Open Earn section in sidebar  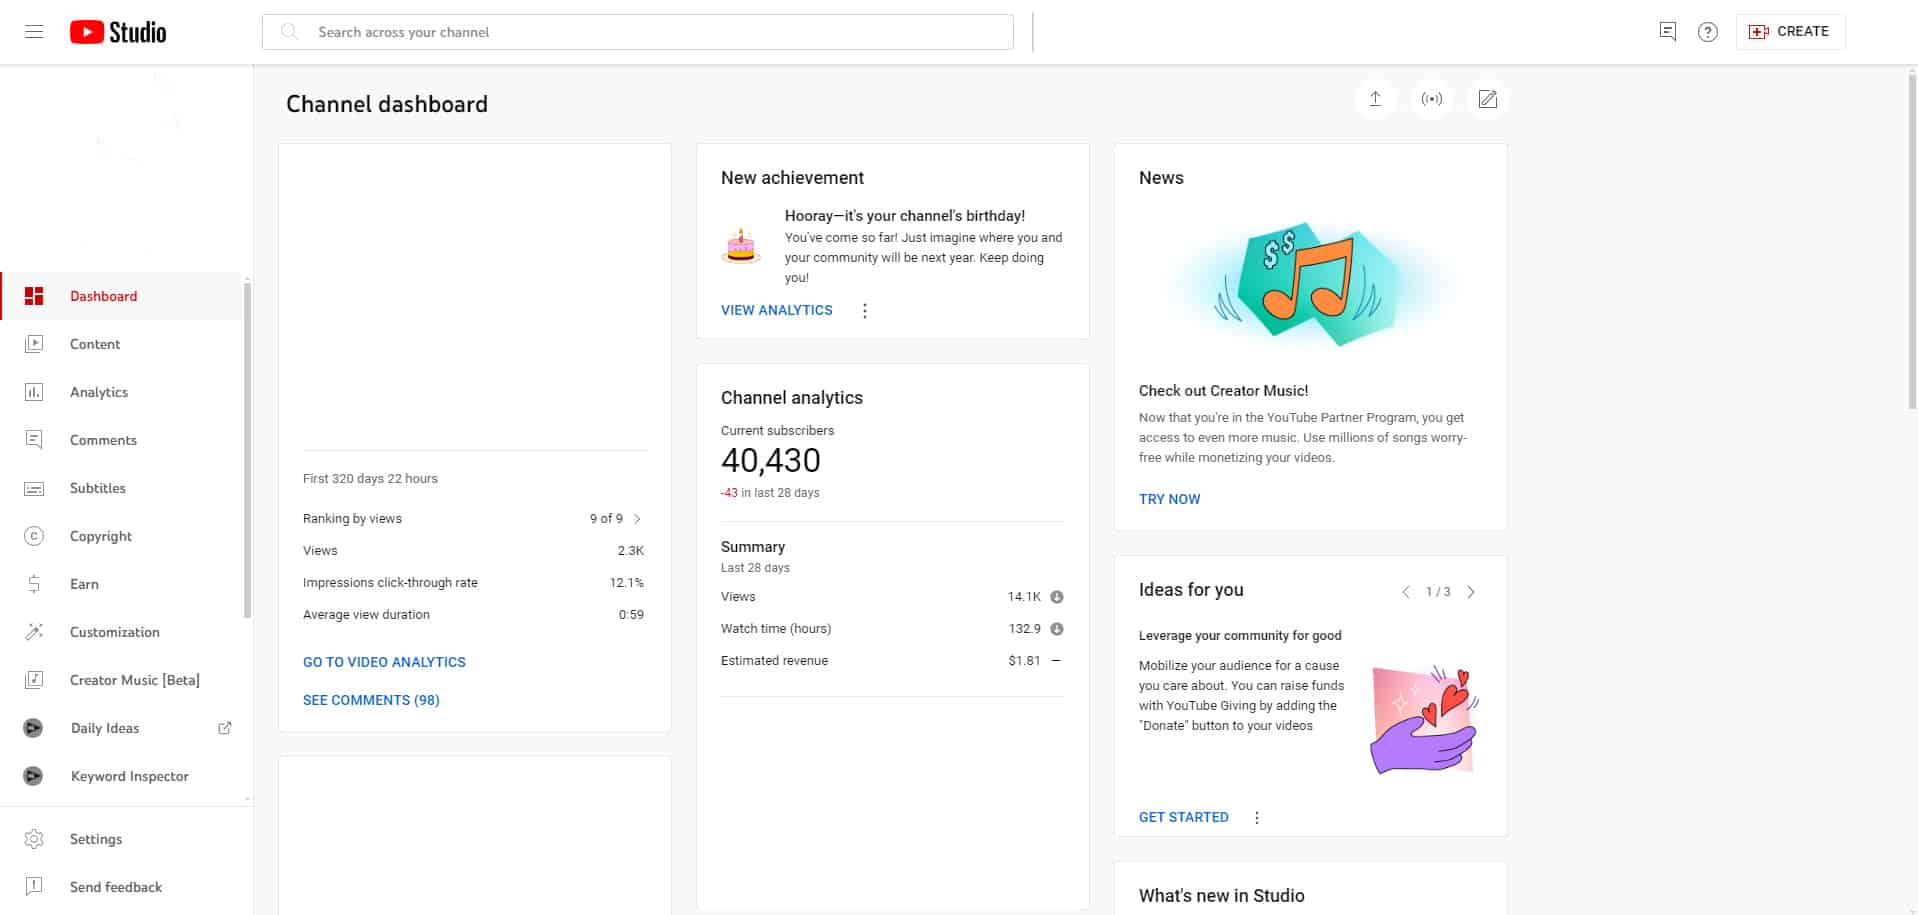coord(84,584)
